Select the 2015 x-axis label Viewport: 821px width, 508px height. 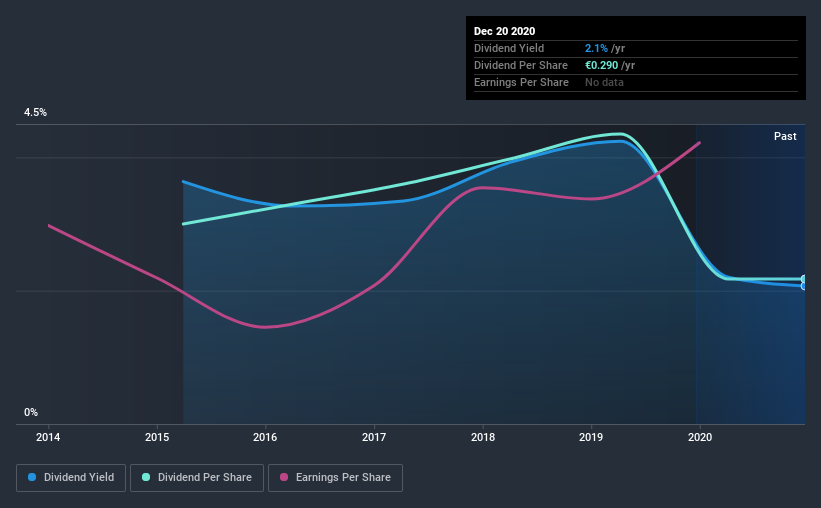point(157,437)
